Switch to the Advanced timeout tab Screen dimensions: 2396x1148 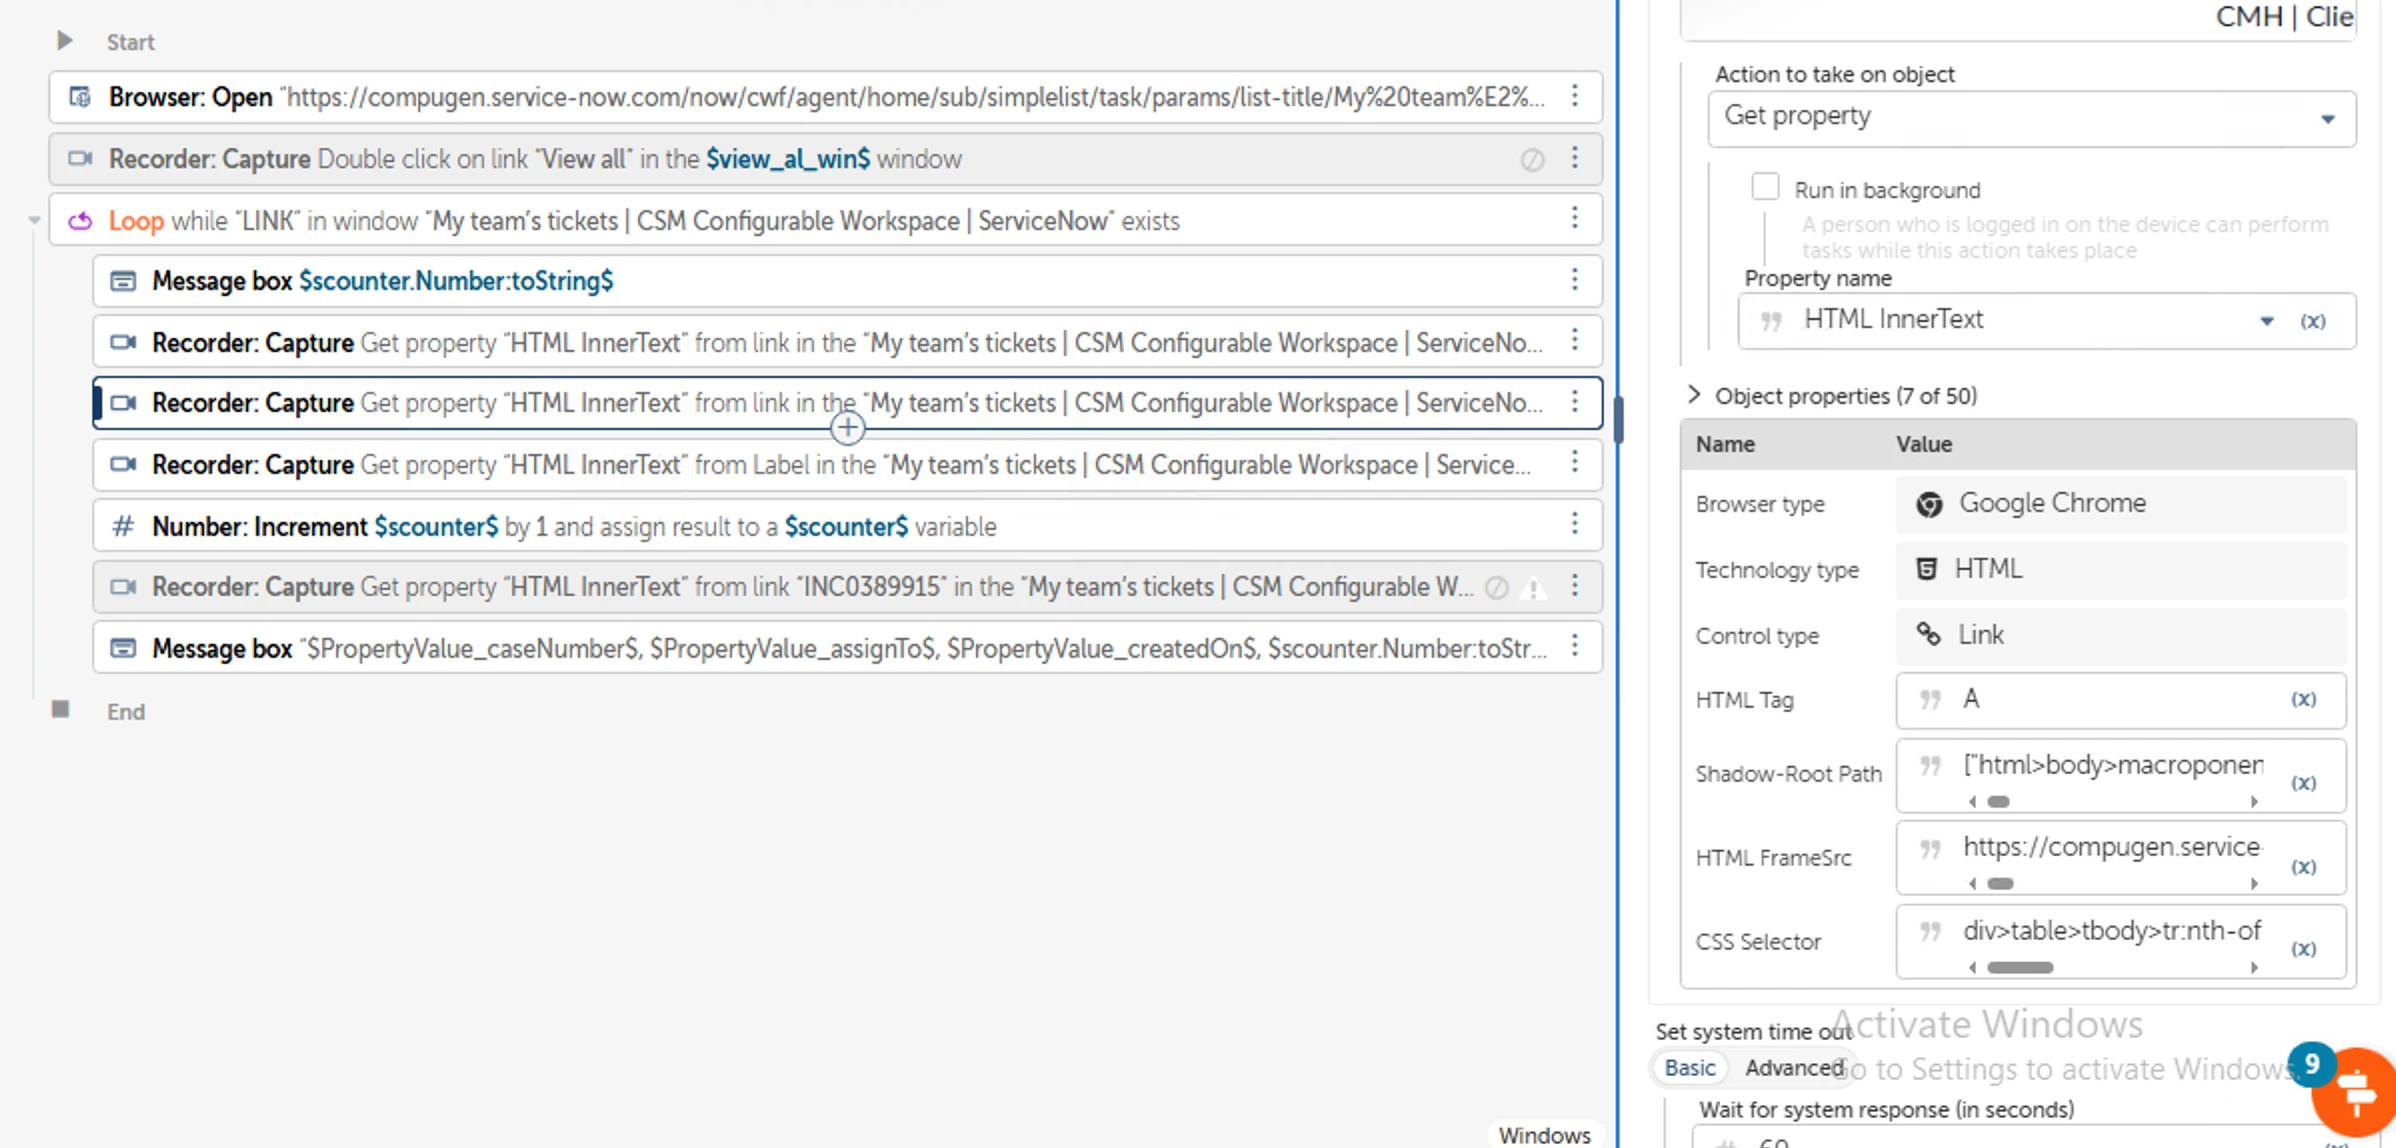[1794, 1068]
